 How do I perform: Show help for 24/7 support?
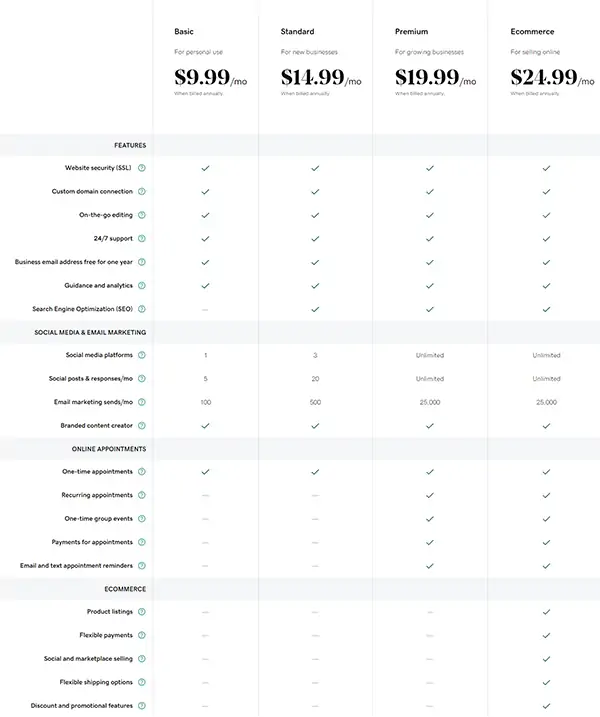[142, 238]
